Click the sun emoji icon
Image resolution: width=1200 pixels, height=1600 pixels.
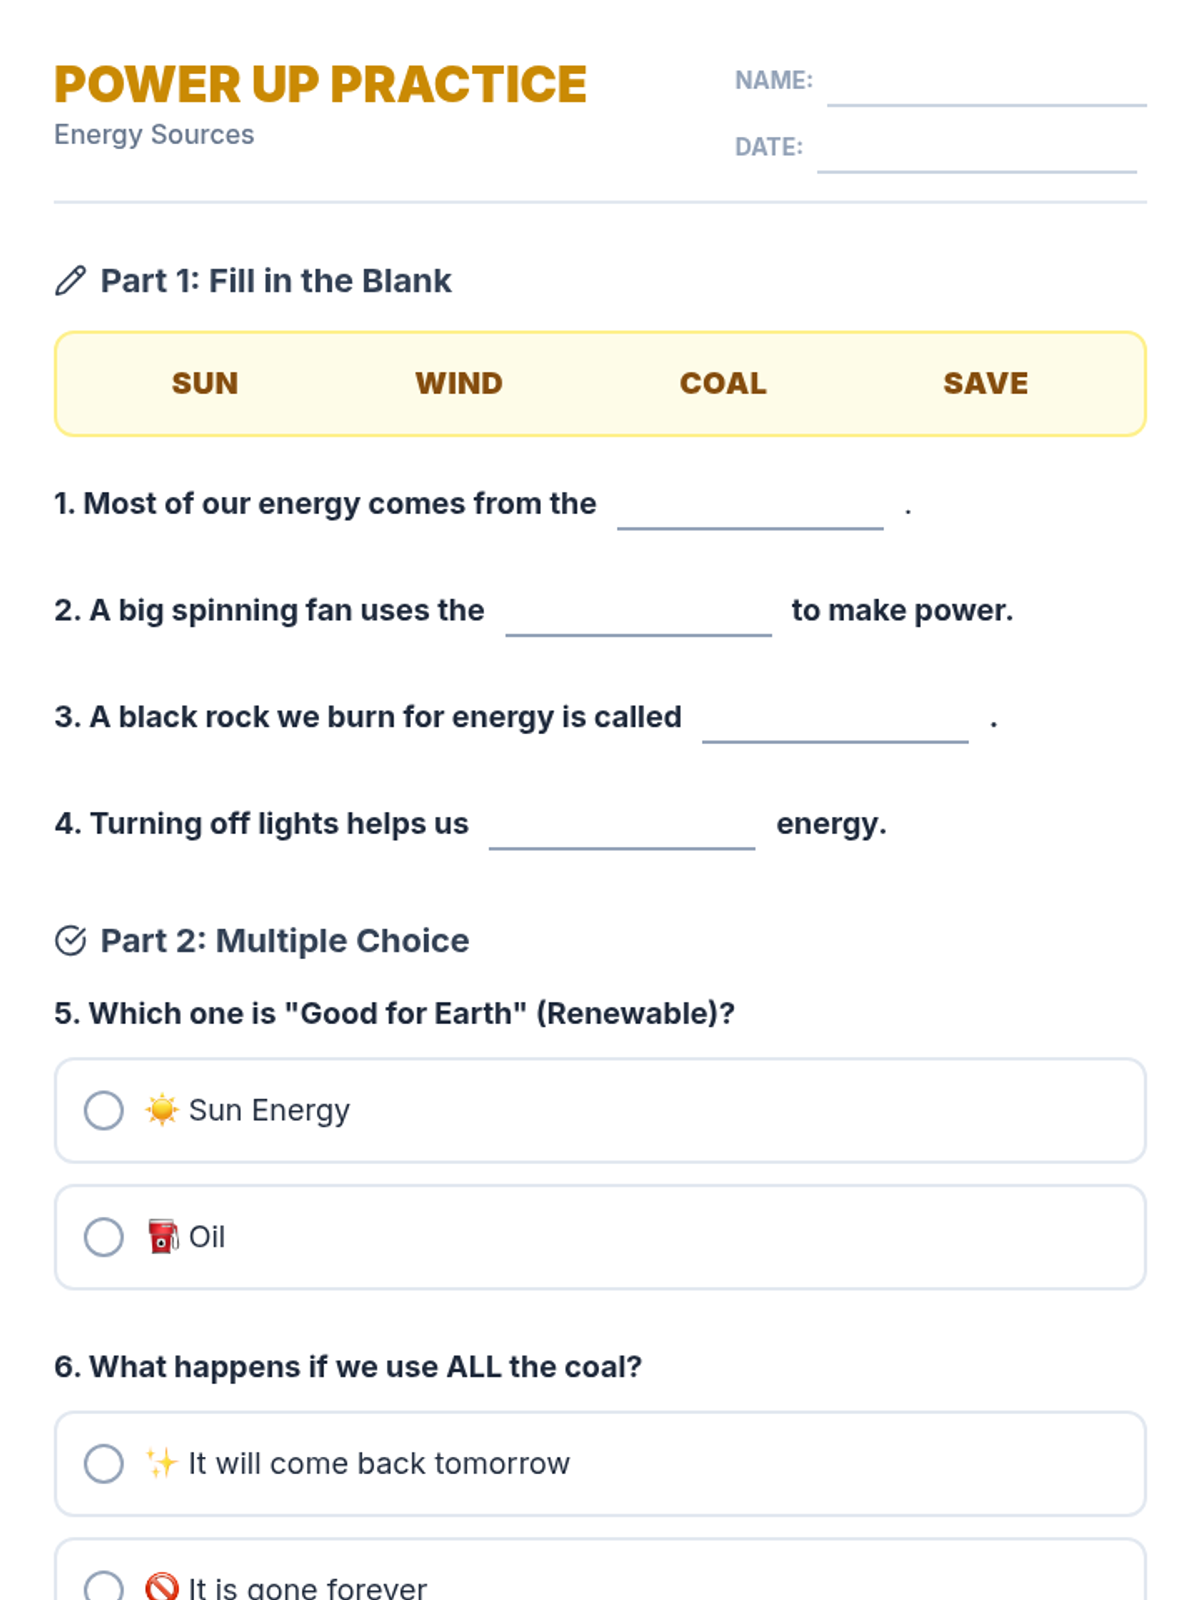click(x=161, y=1110)
